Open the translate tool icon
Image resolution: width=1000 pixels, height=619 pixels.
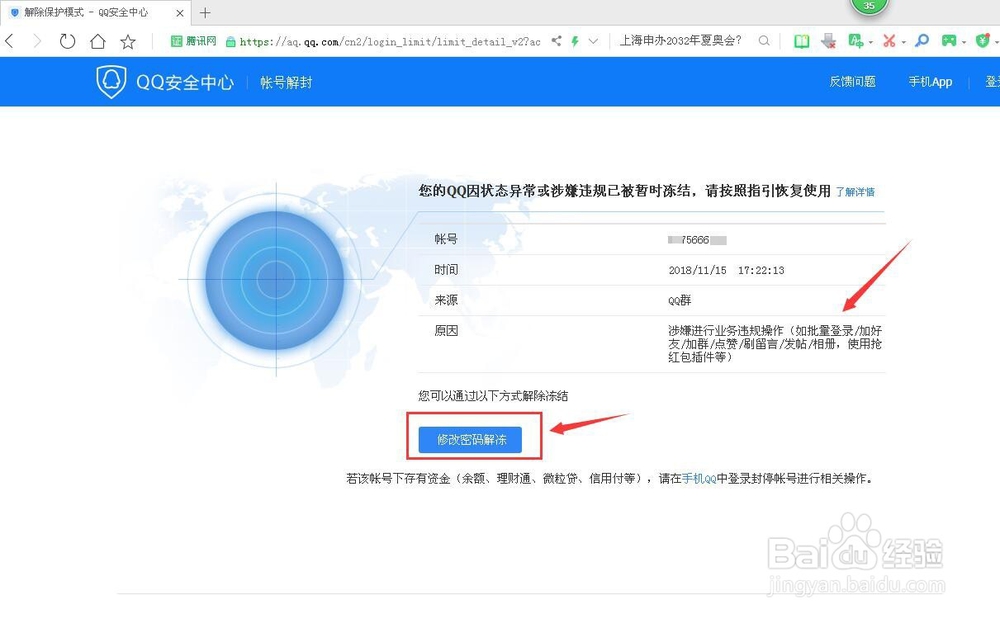[x=856, y=41]
